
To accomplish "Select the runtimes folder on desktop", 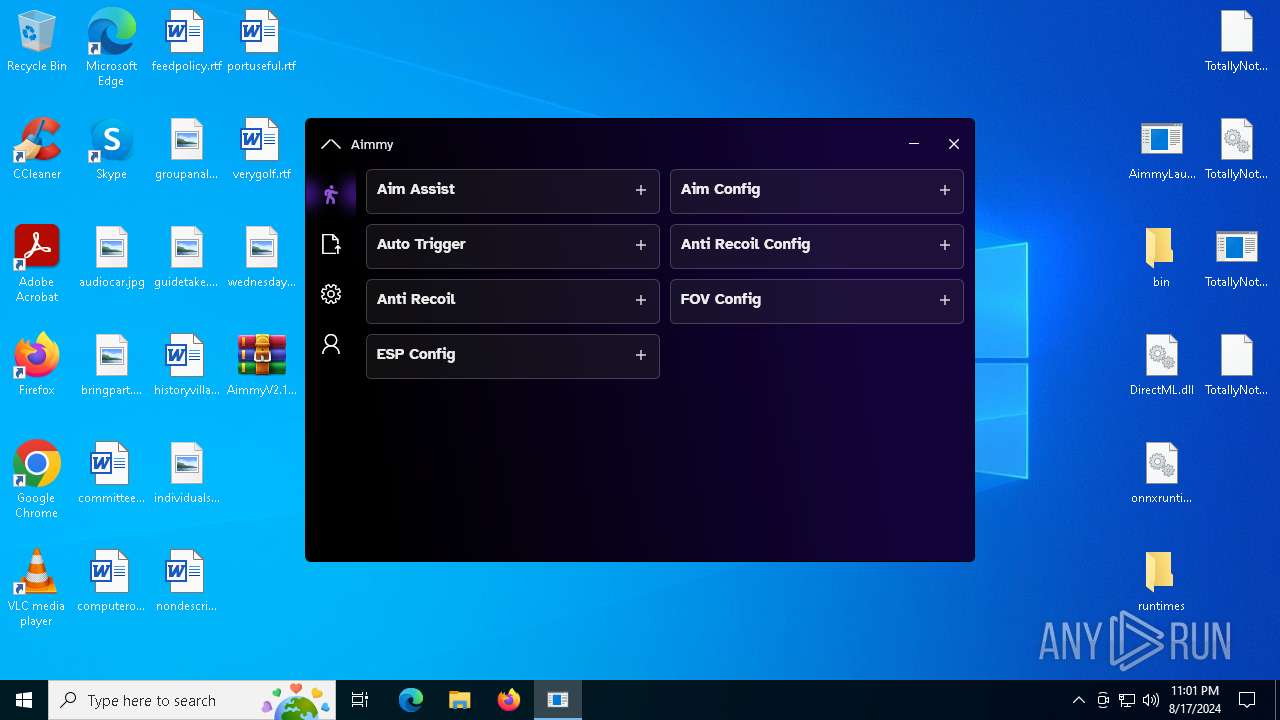I will pyautogui.click(x=1161, y=582).
